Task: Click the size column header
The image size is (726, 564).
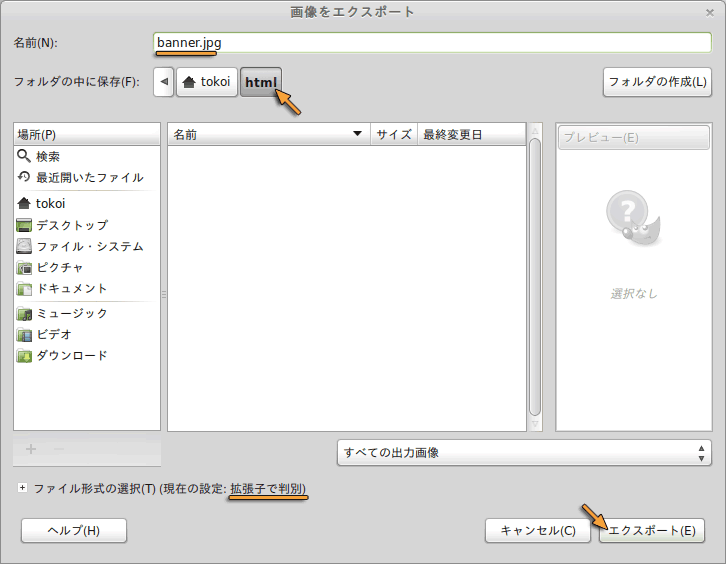Action: (x=393, y=134)
